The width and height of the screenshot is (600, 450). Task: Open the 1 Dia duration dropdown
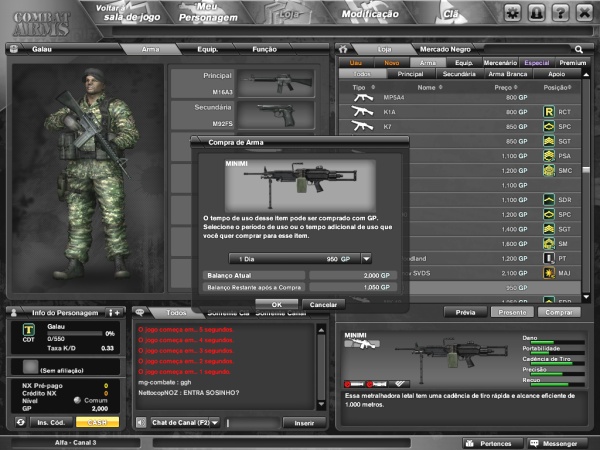tap(366, 259)
